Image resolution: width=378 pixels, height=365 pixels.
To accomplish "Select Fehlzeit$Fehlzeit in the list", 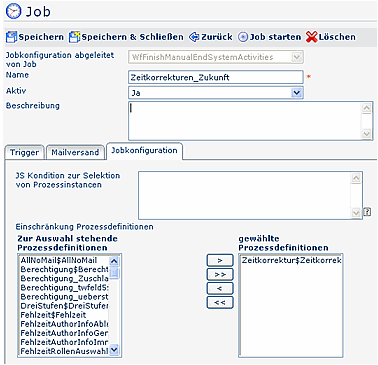I will (x=64, y=315).
